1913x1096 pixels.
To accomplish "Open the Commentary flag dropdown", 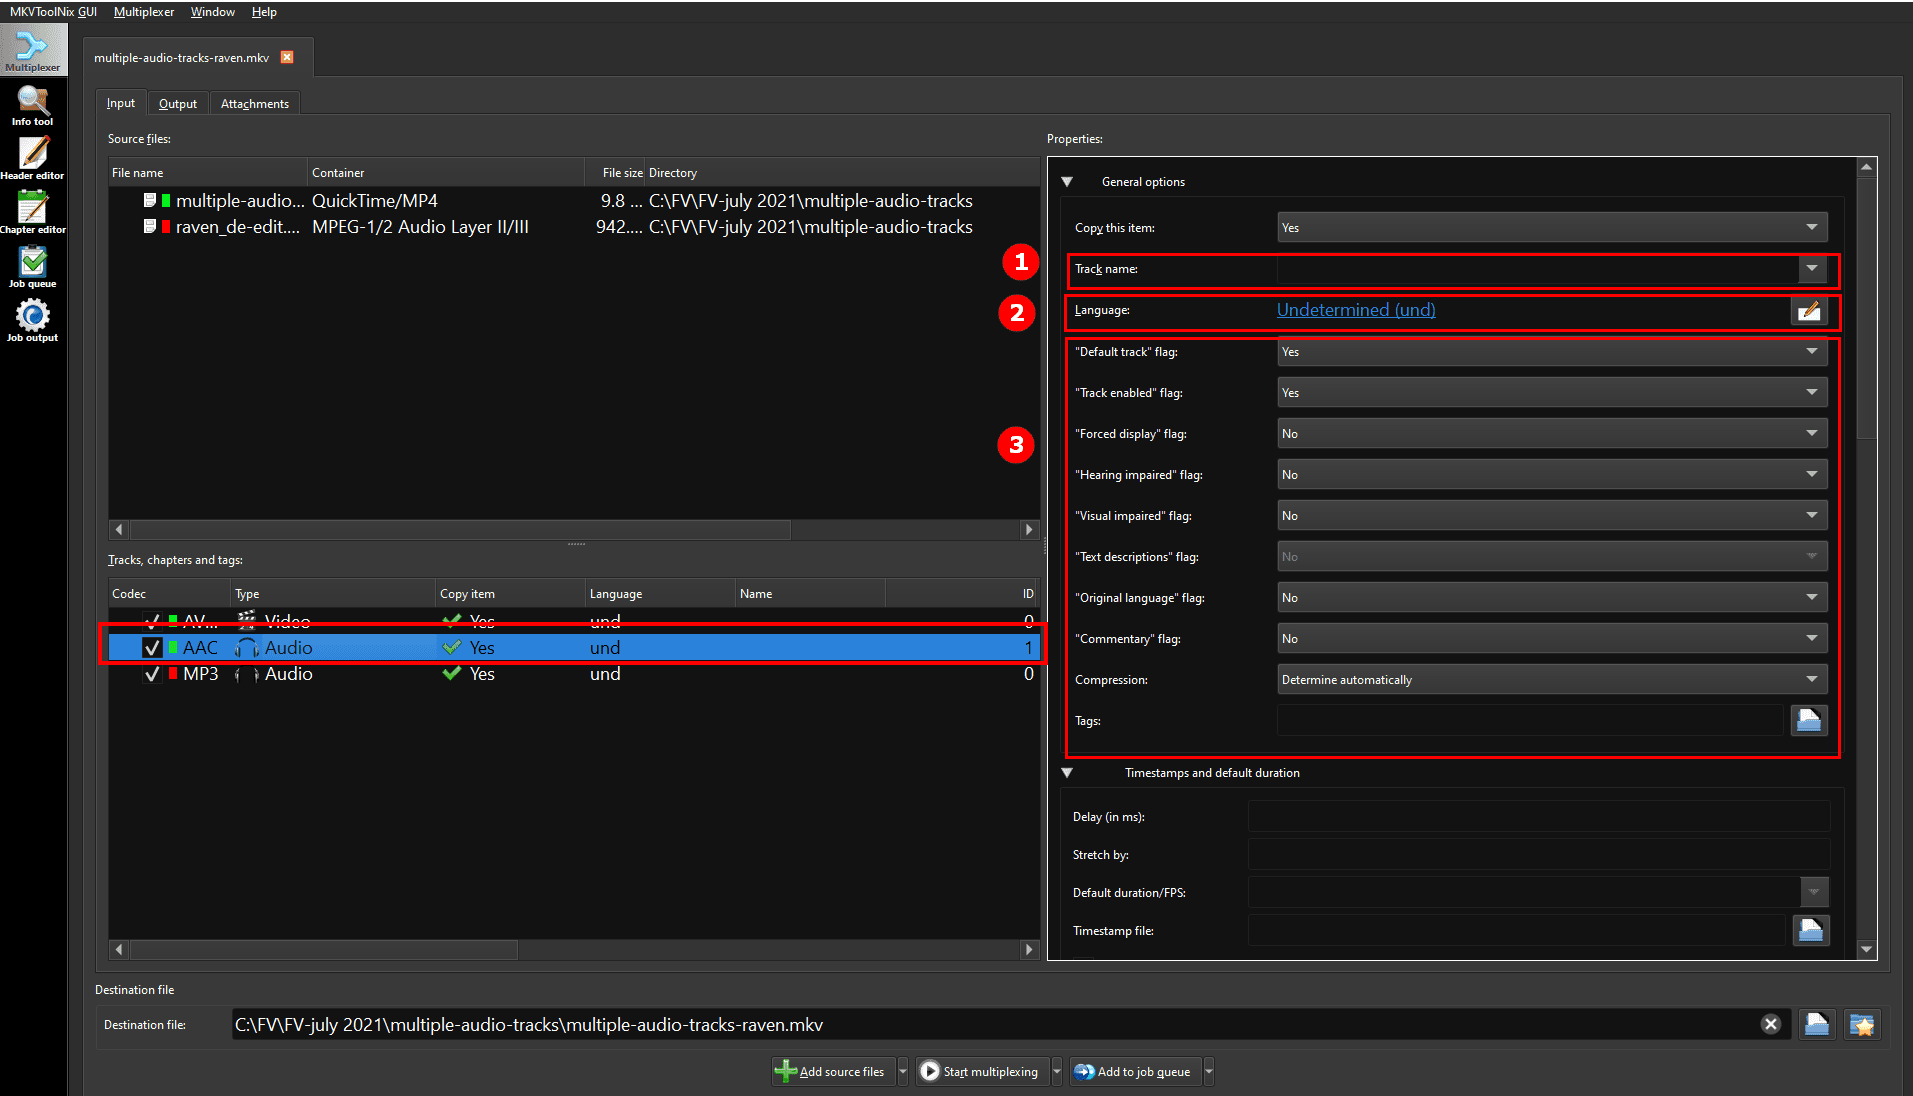I will (x=1552, y=638).
